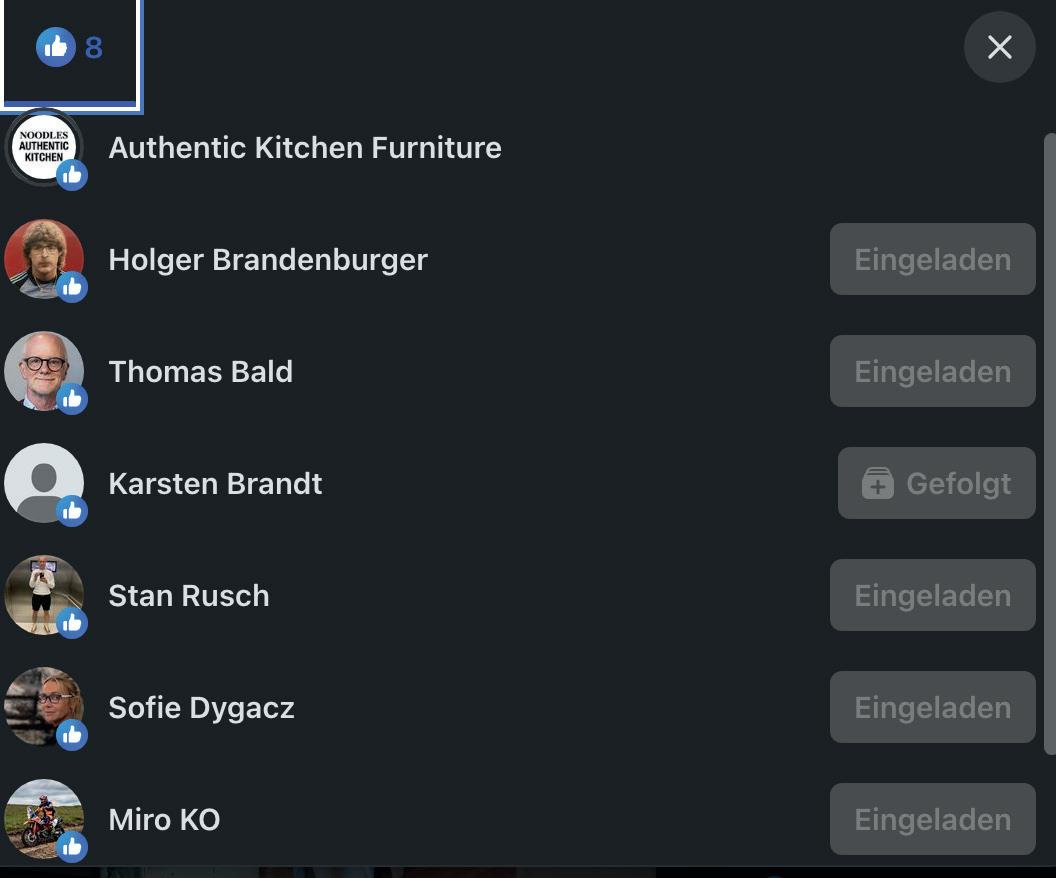The width and height of the screenshot is (1056, 878).
Task: Open Stan Rusch's profile picture
Action: point(44,595)
